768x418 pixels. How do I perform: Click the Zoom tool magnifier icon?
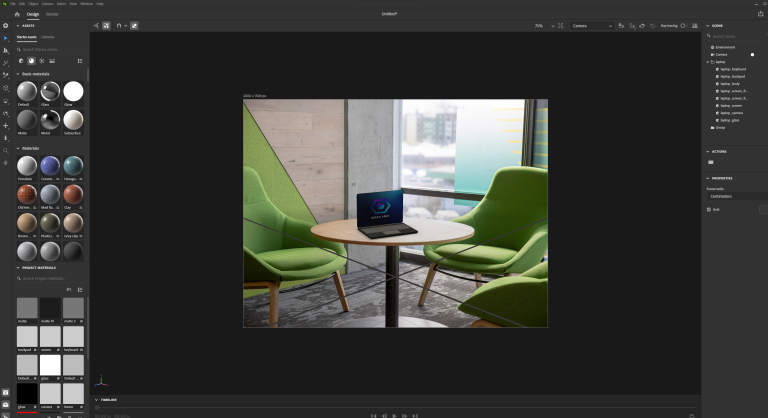pos(6,150)
